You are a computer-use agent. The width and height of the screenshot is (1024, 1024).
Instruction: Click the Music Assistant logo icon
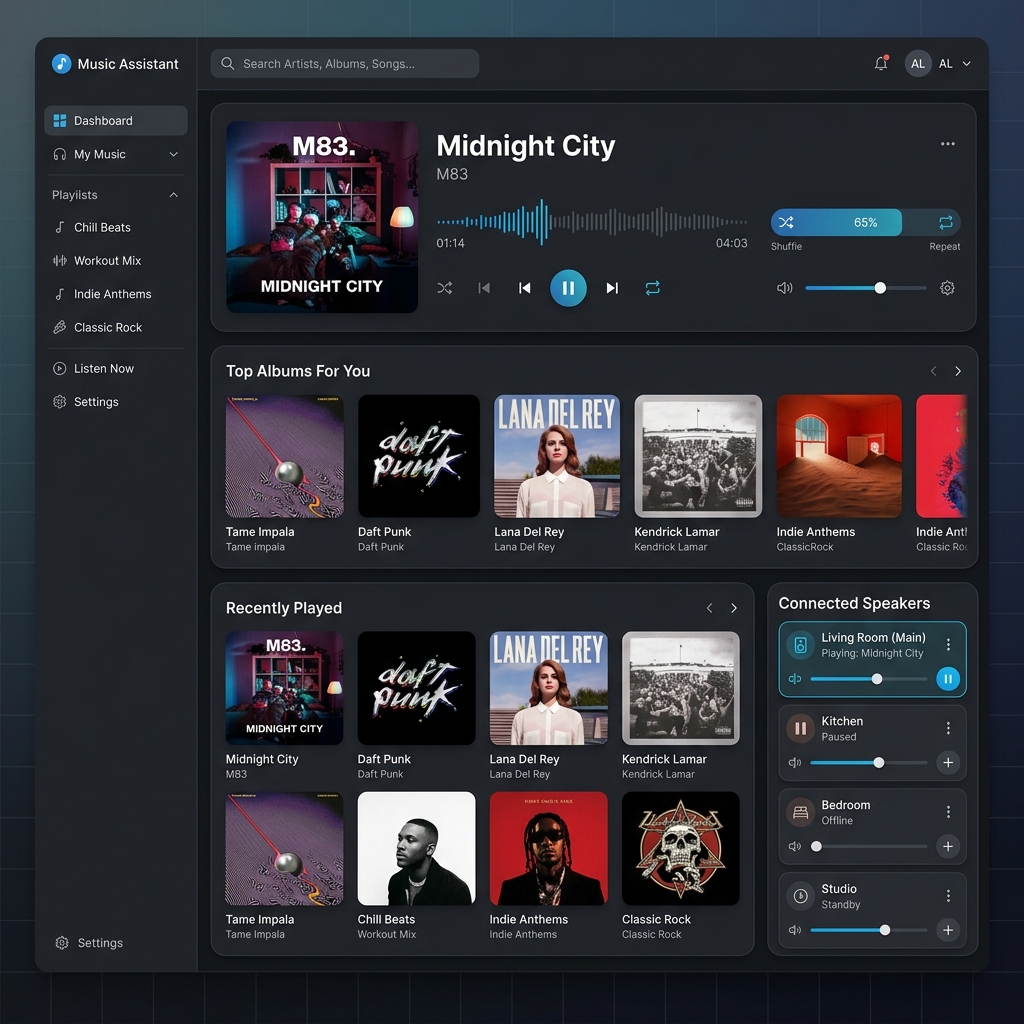61,63
